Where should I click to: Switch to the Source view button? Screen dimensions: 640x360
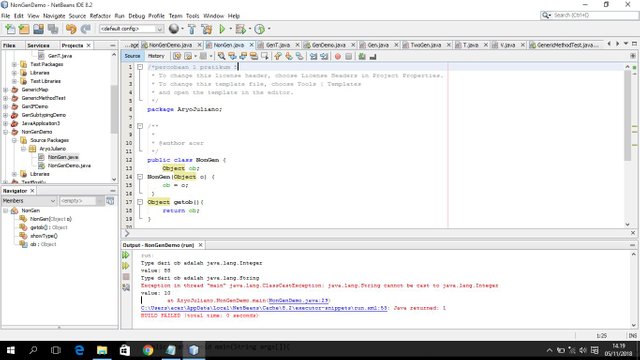[132, 56]
